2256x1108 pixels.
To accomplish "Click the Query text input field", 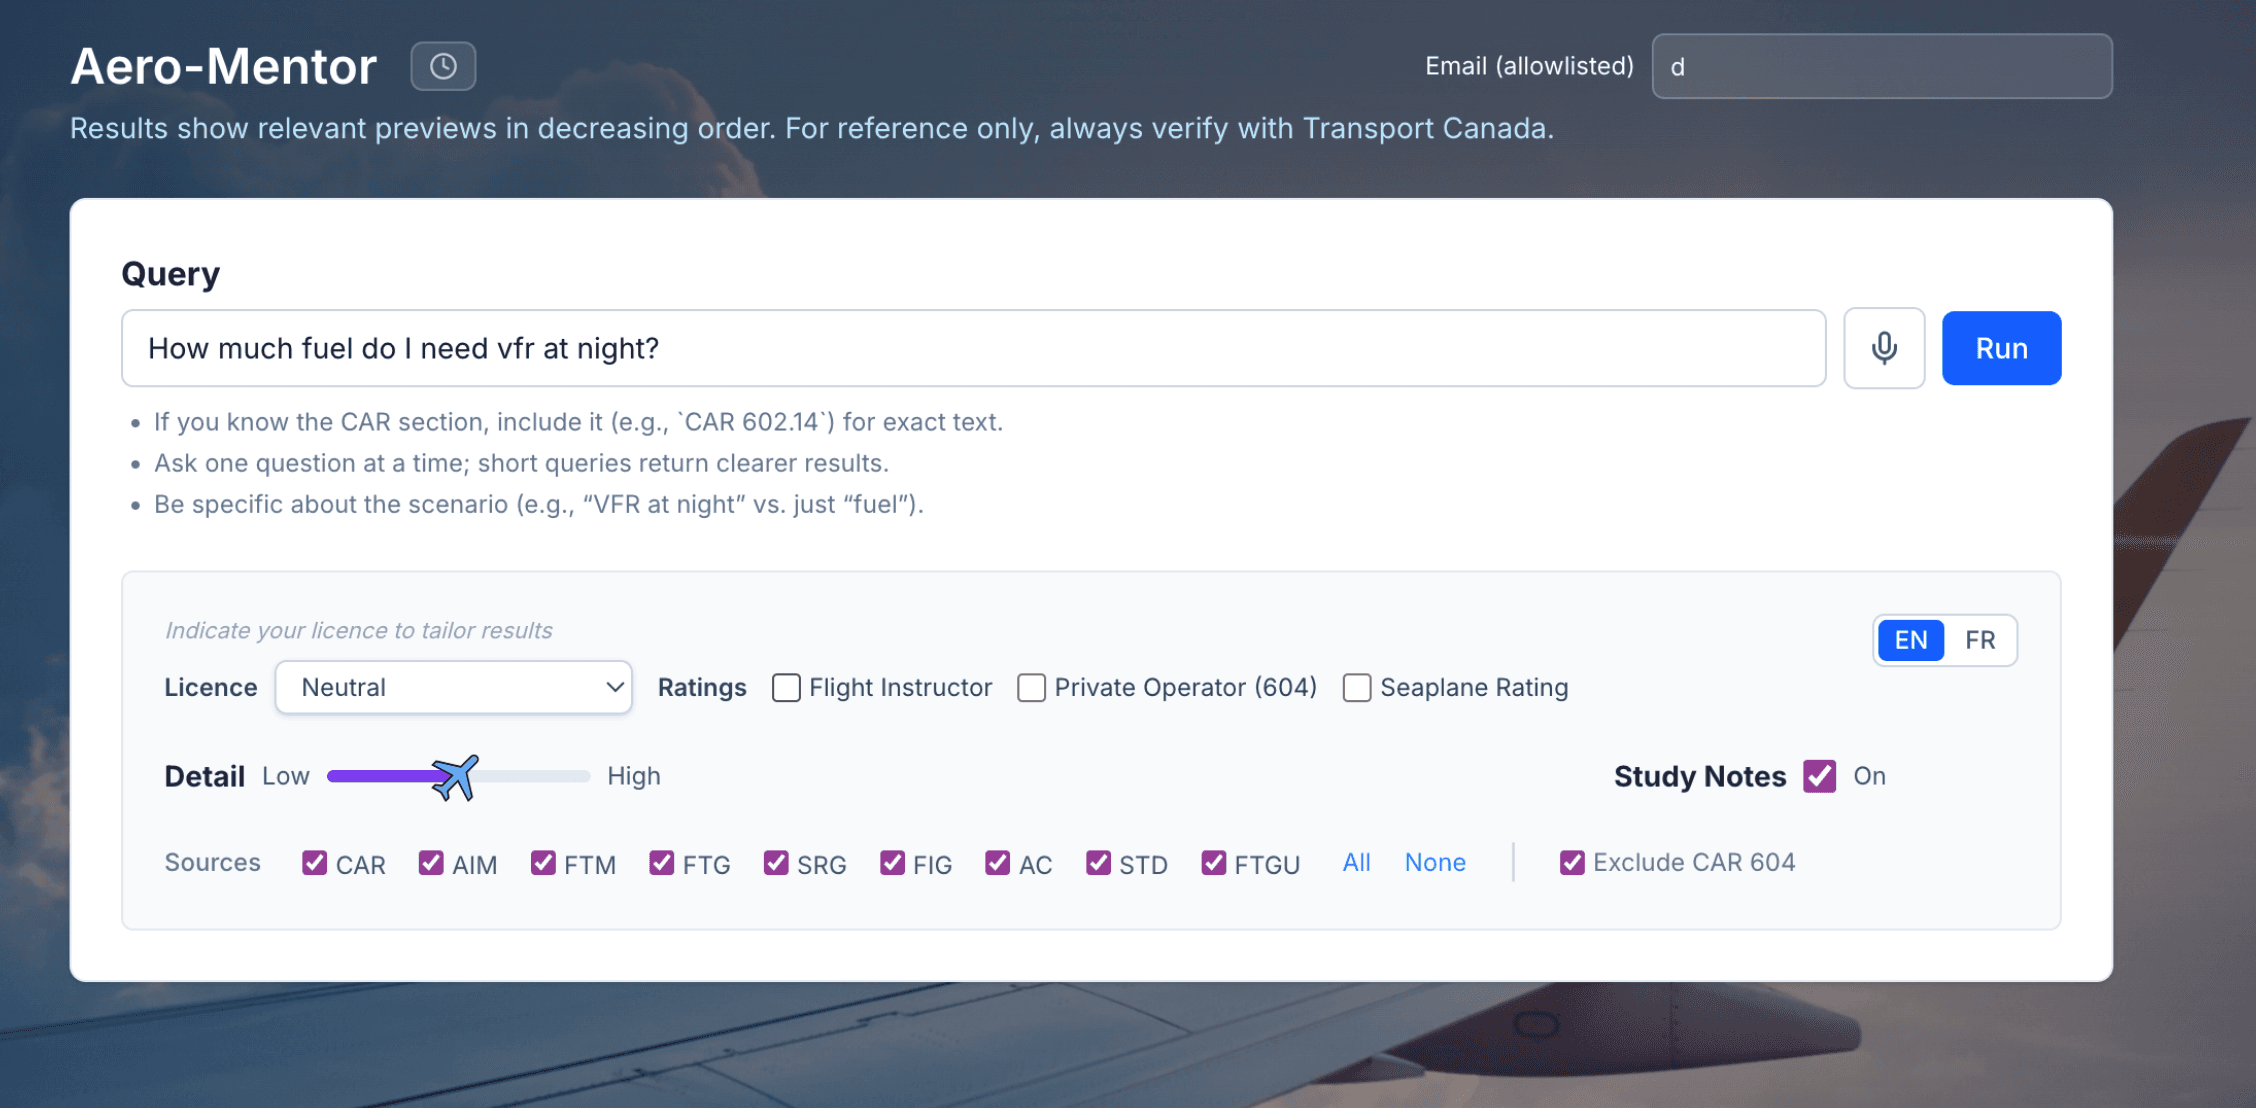I will coord(972,348).
